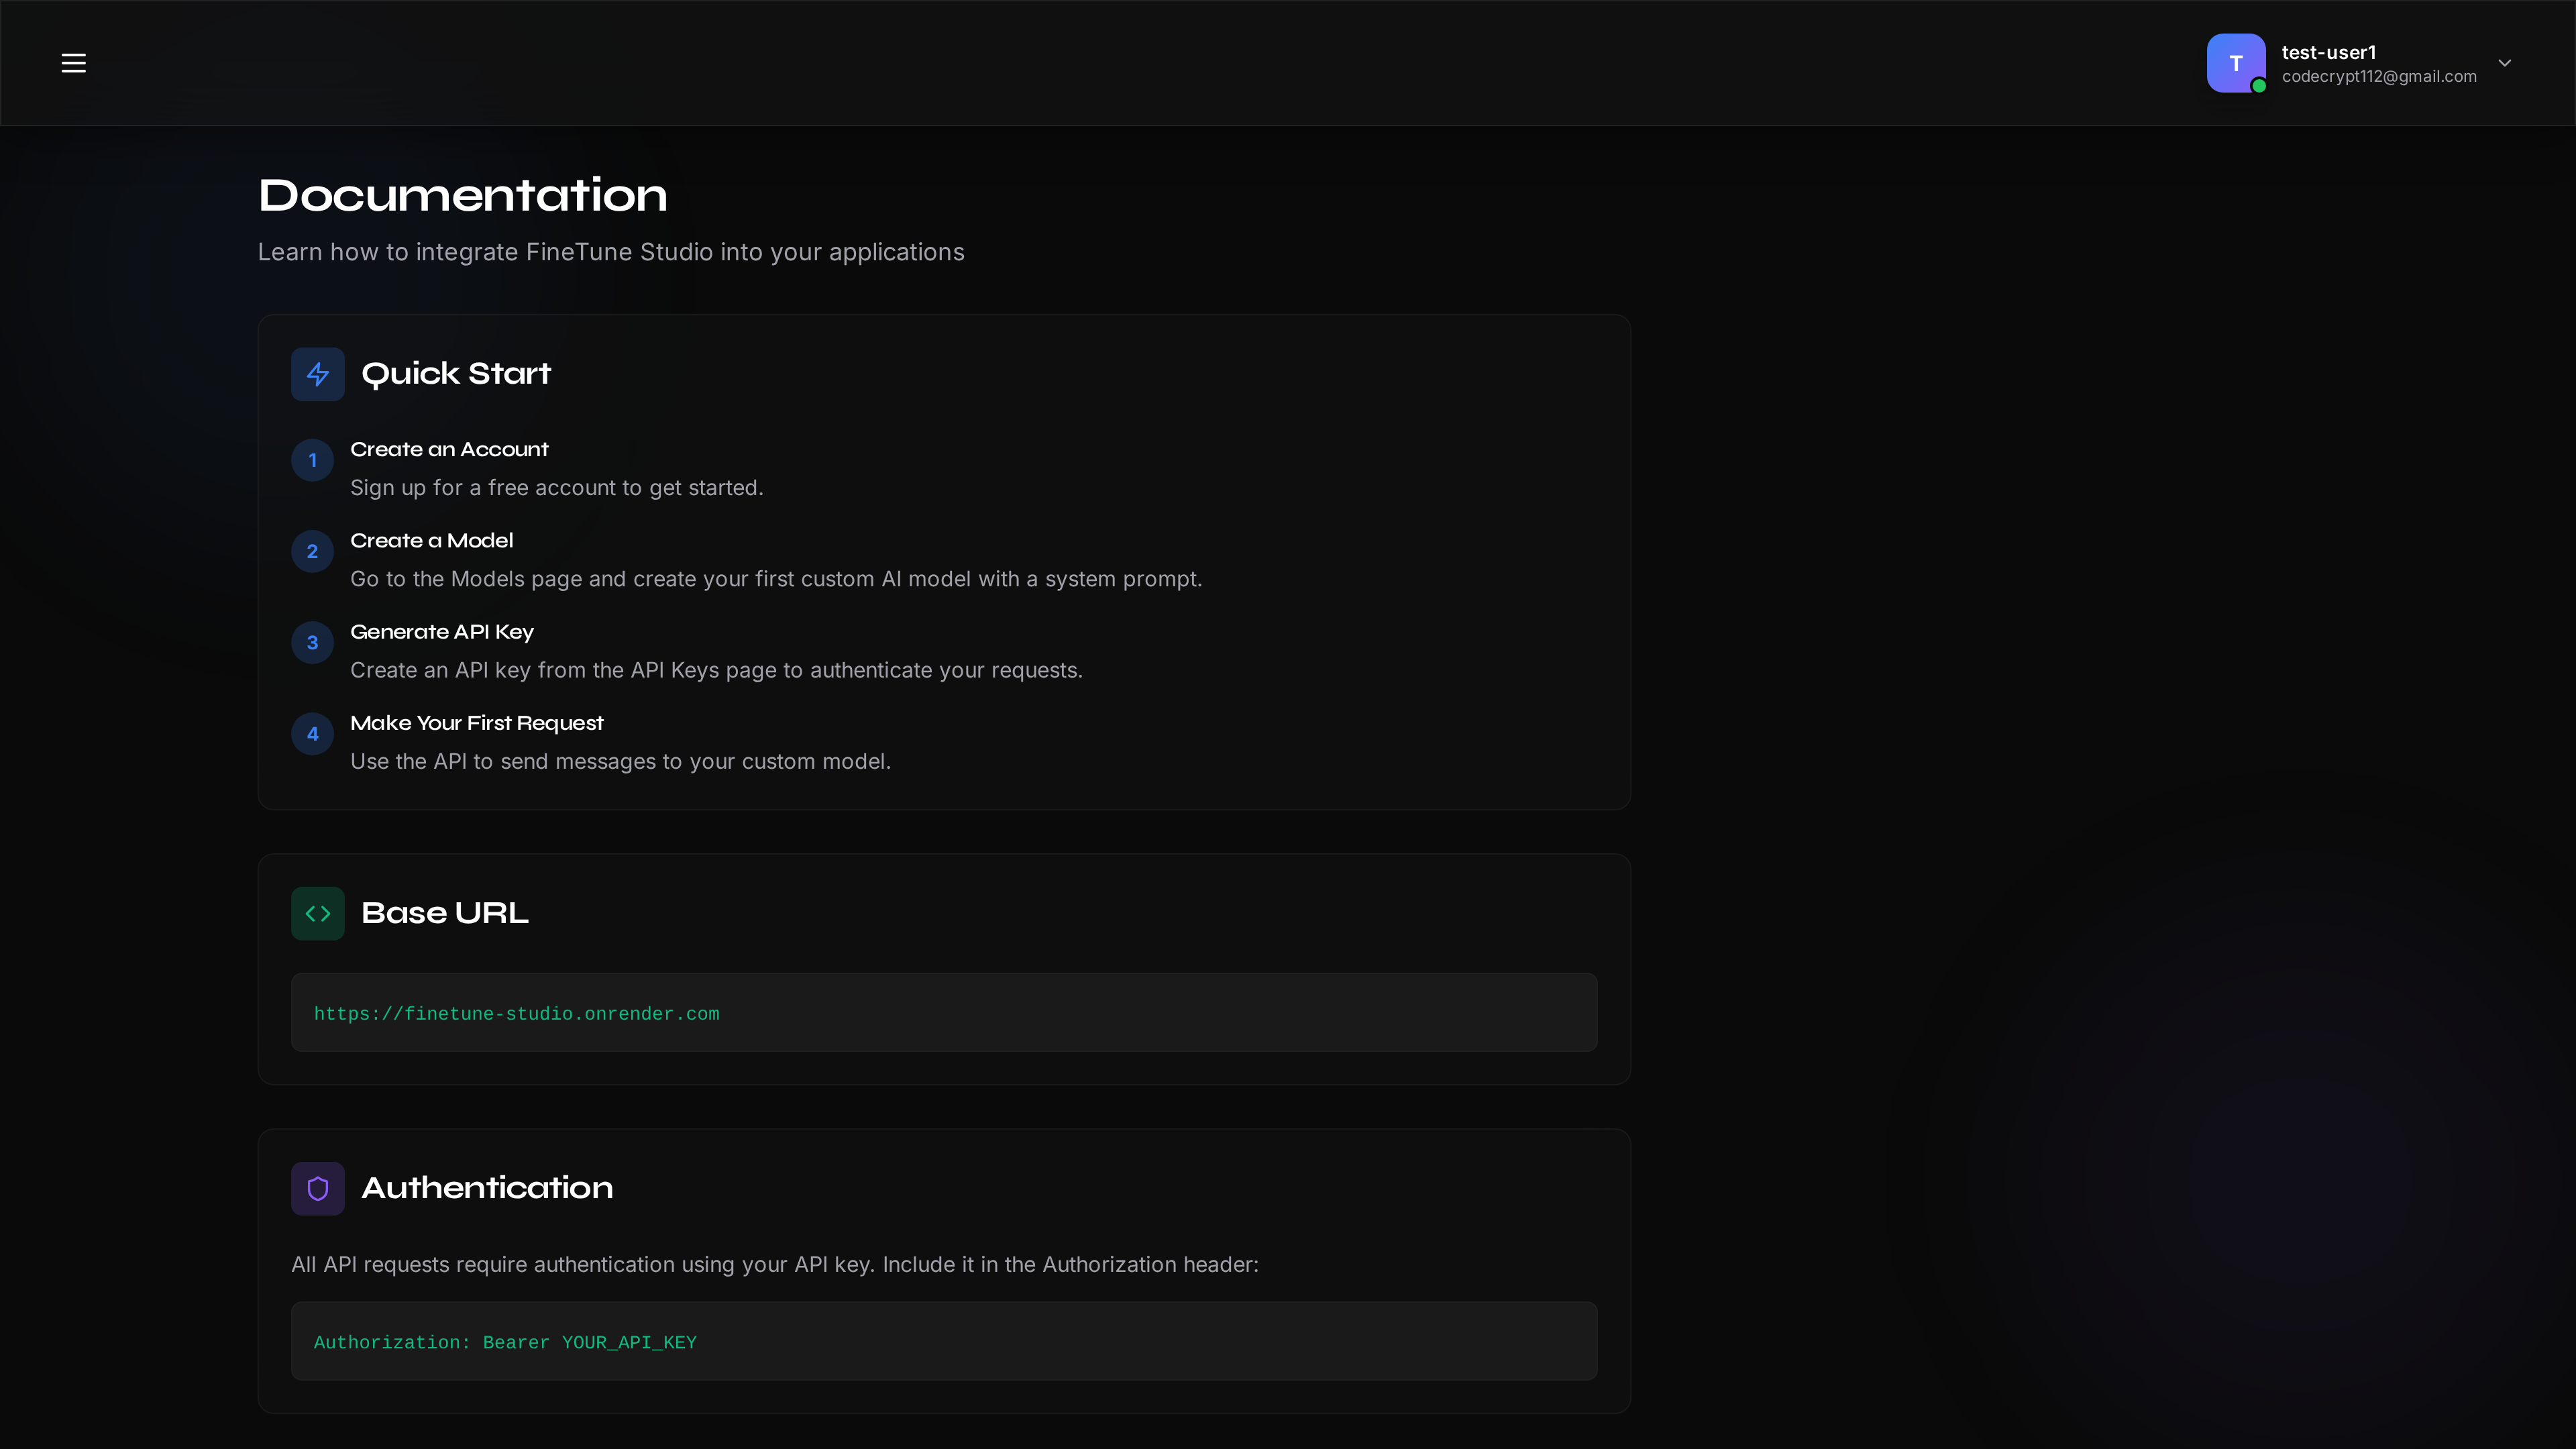The height and width of the screenshot is (1449, 2576).
Task: Select step 1 circle for Create an Account
Action: point(312,460)
